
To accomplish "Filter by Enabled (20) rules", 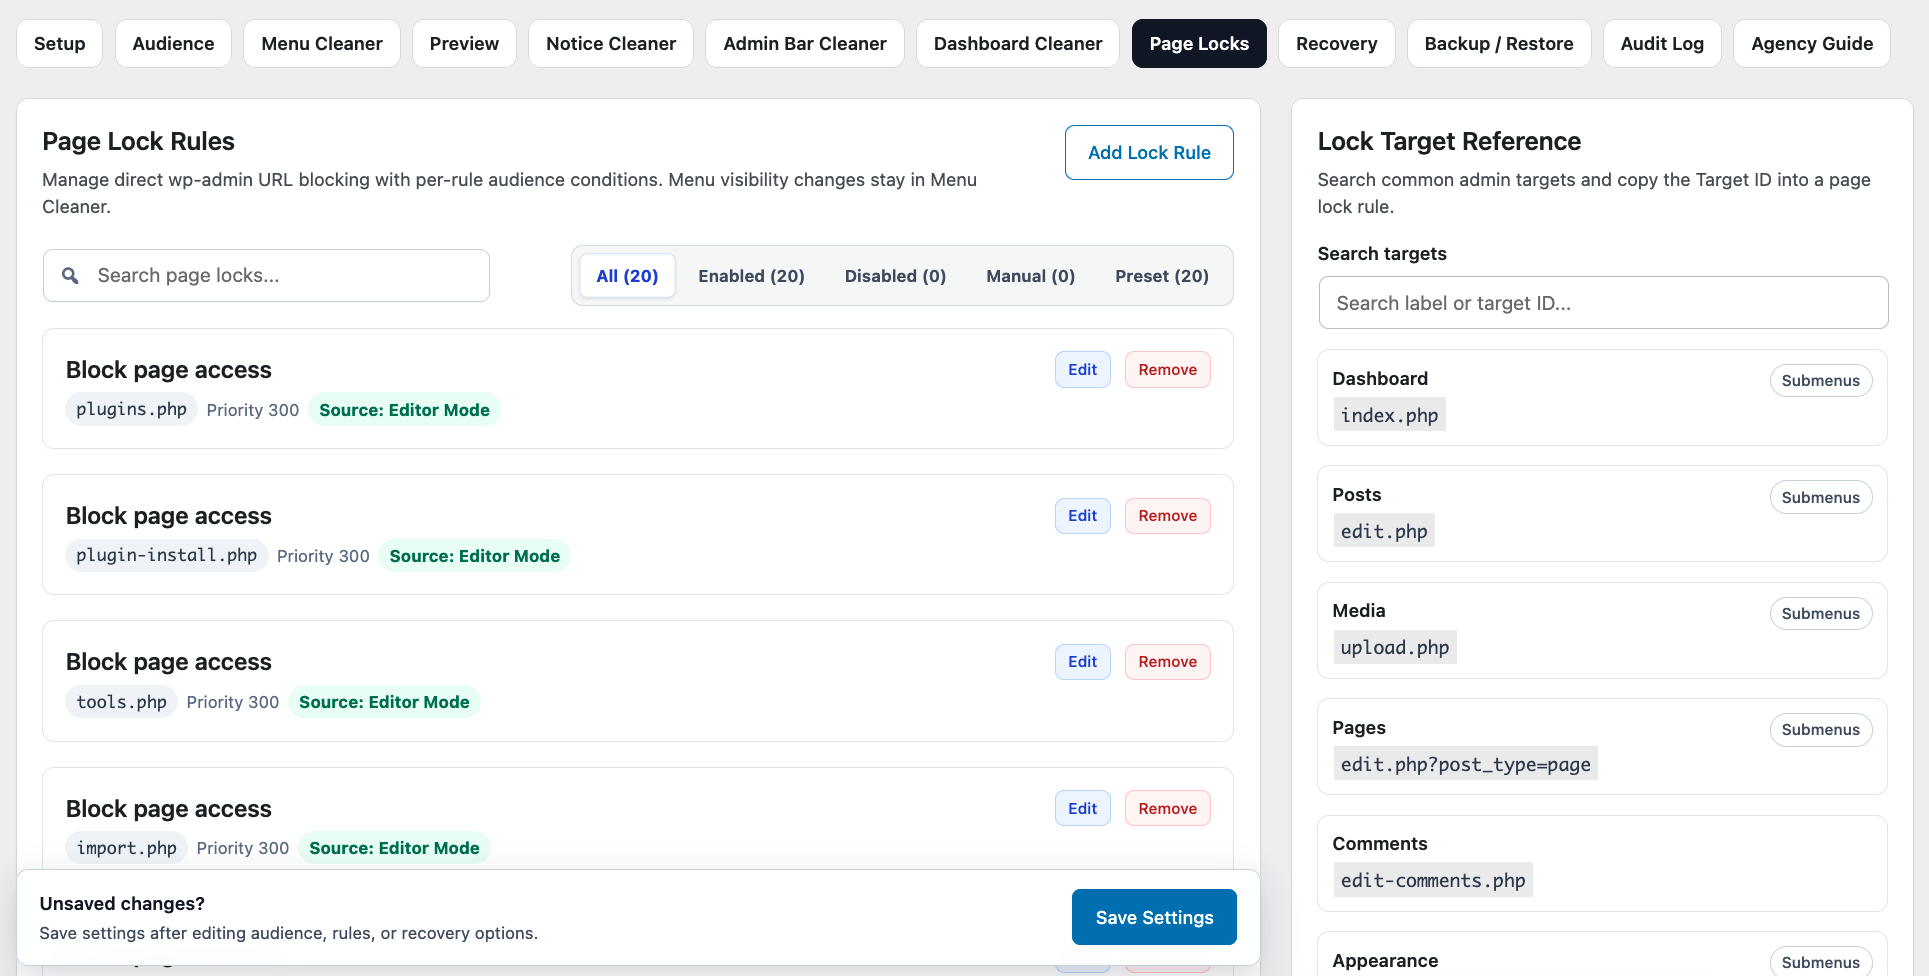I will tap(751, 276).
